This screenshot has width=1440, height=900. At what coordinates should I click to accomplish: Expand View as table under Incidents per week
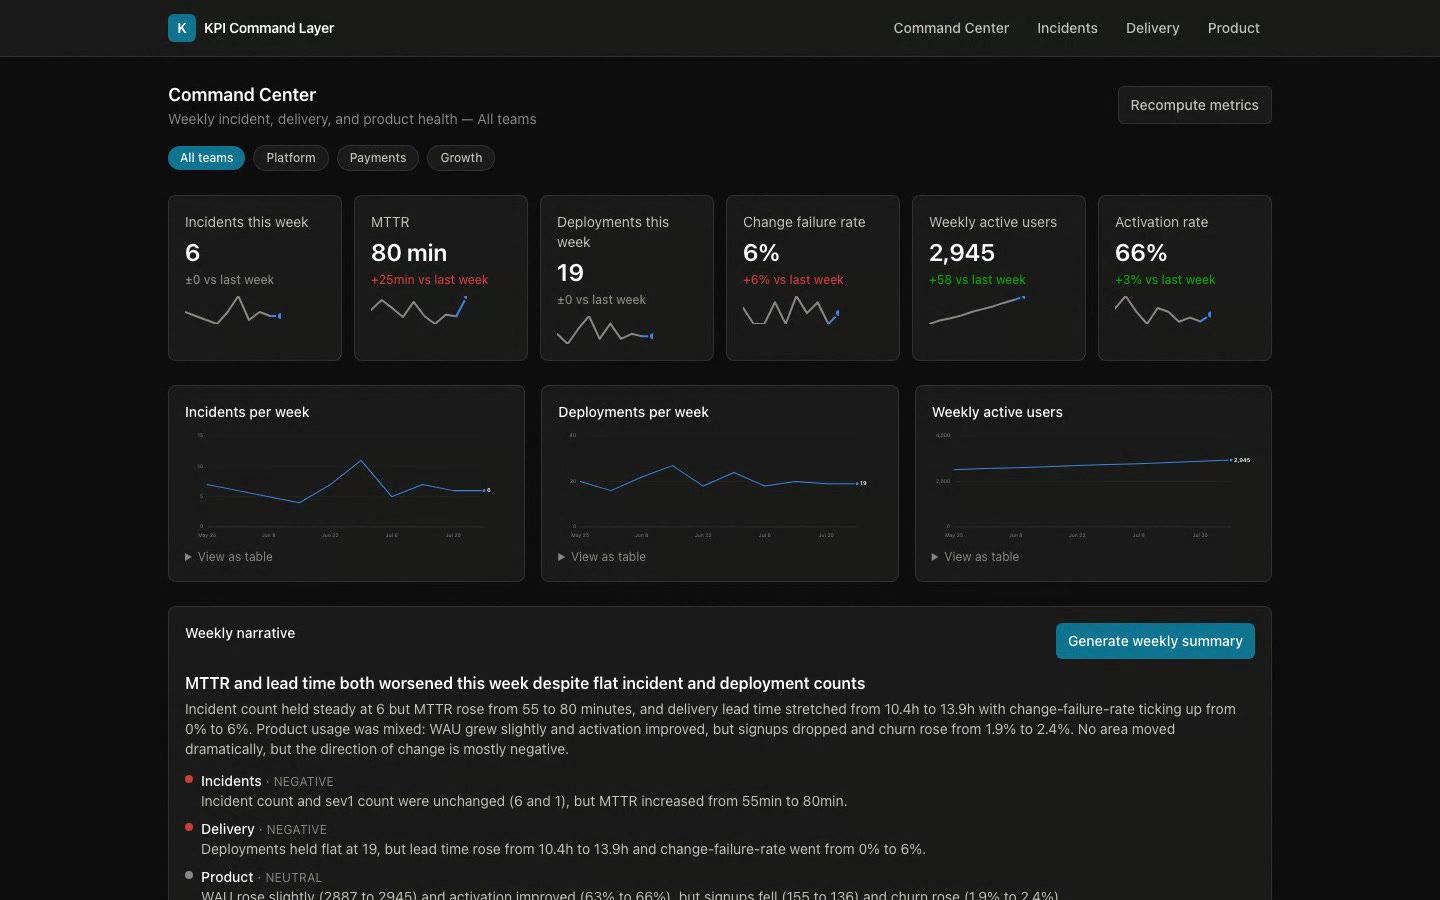[x=229, y=557]
